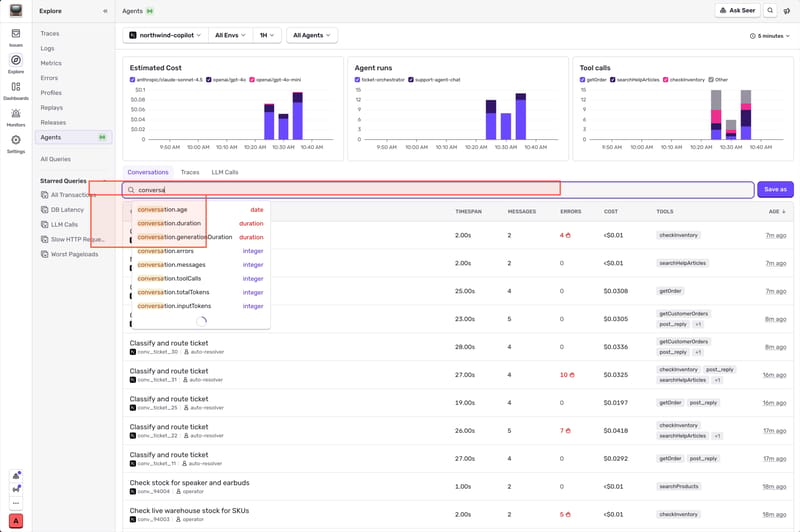Toggle openai/gpt-4o-mini series checkbox

coord(252,80)
